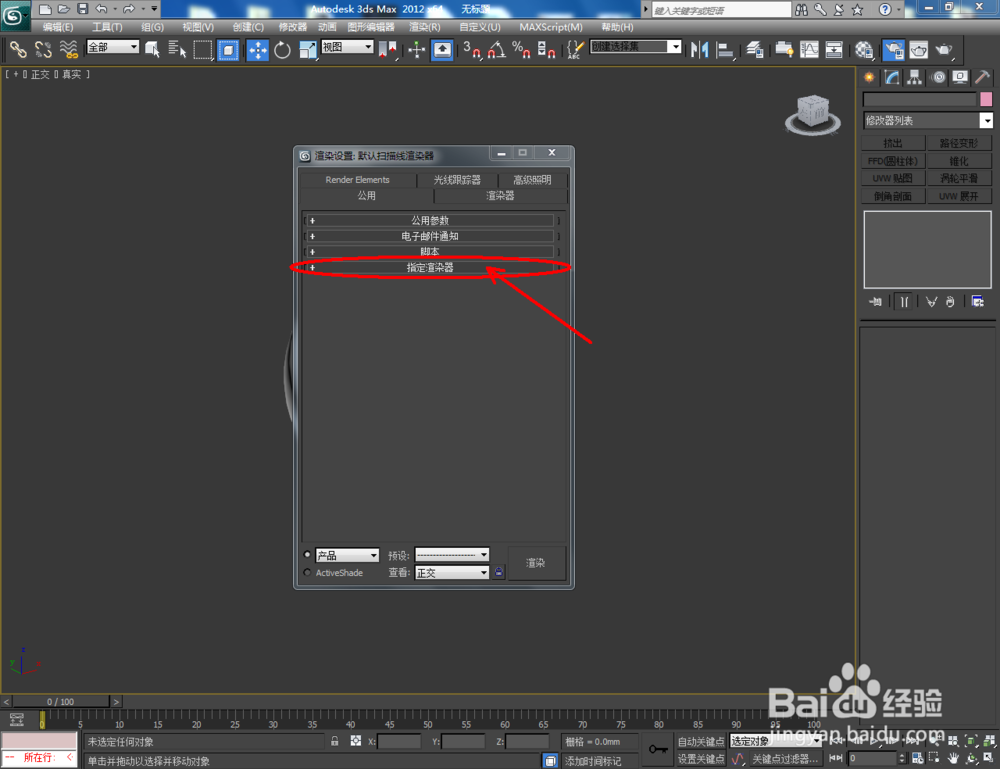The width and height of the screenshot is (1000, 769).
Task: Toggle Angle Snap
Action: pos(497,49)
